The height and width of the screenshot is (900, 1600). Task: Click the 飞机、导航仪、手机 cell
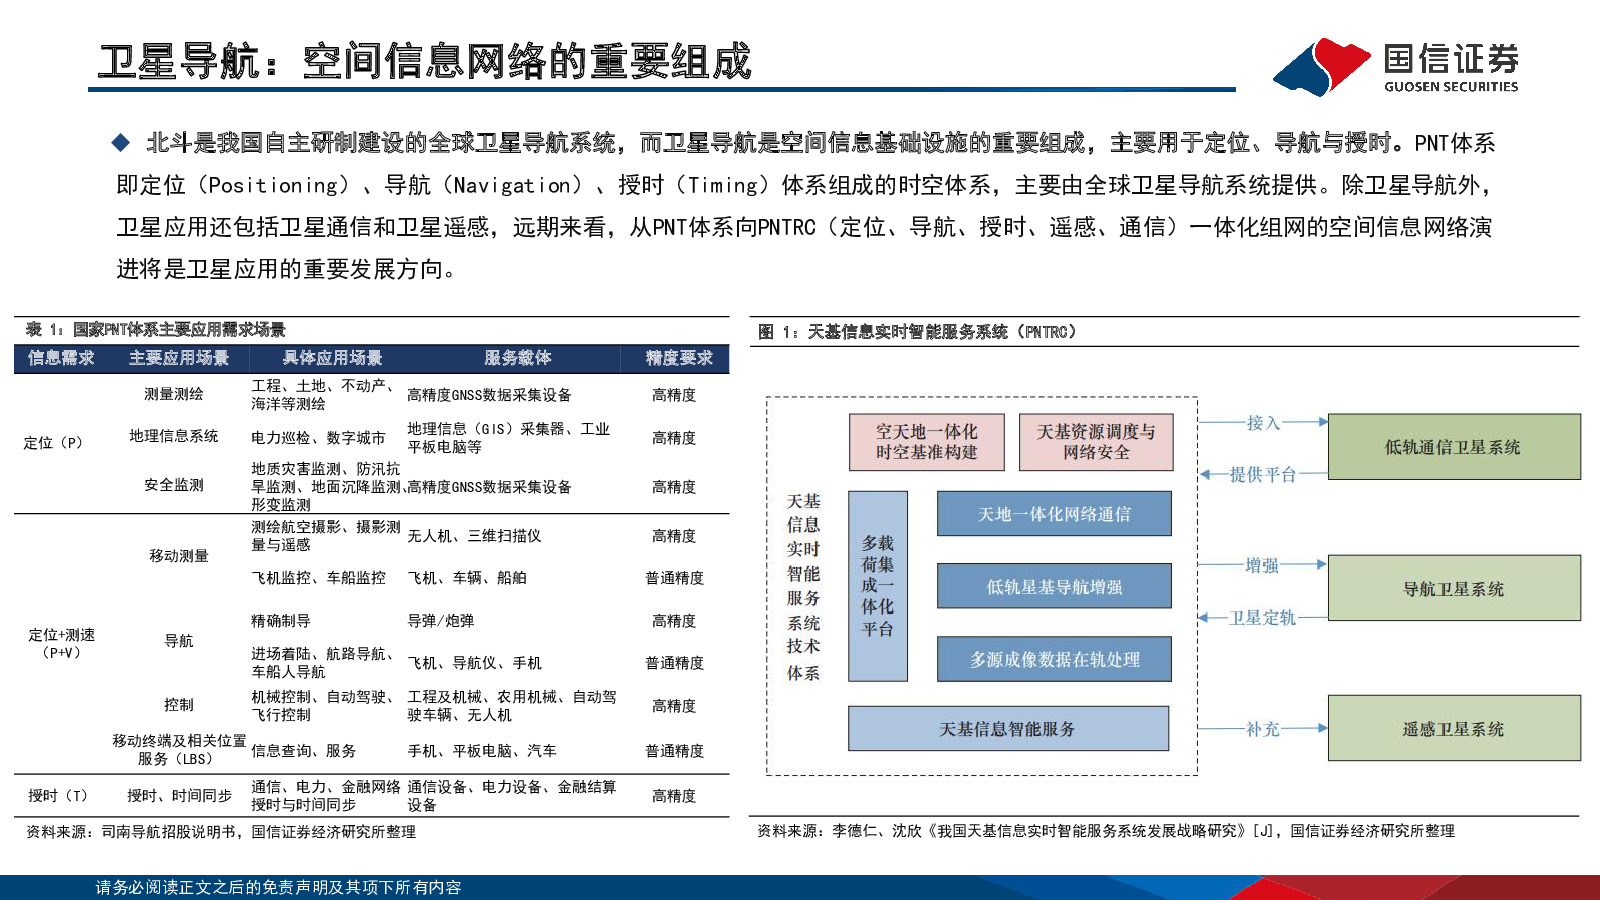474,663
